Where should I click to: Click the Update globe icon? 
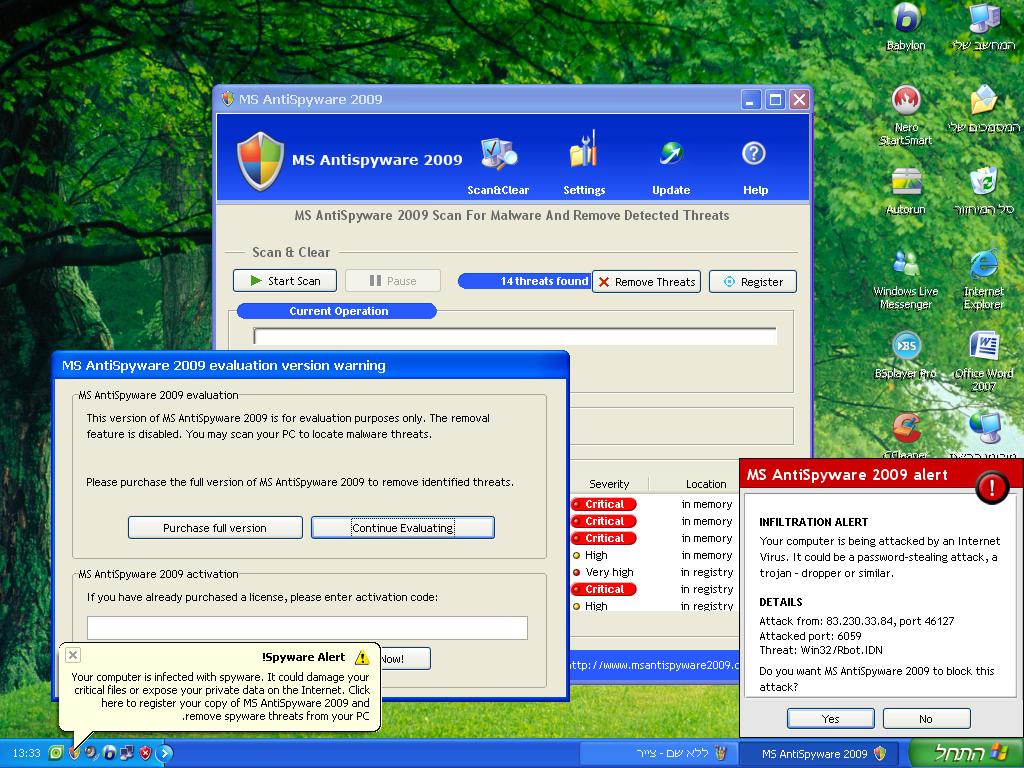(x=671, y=153)
